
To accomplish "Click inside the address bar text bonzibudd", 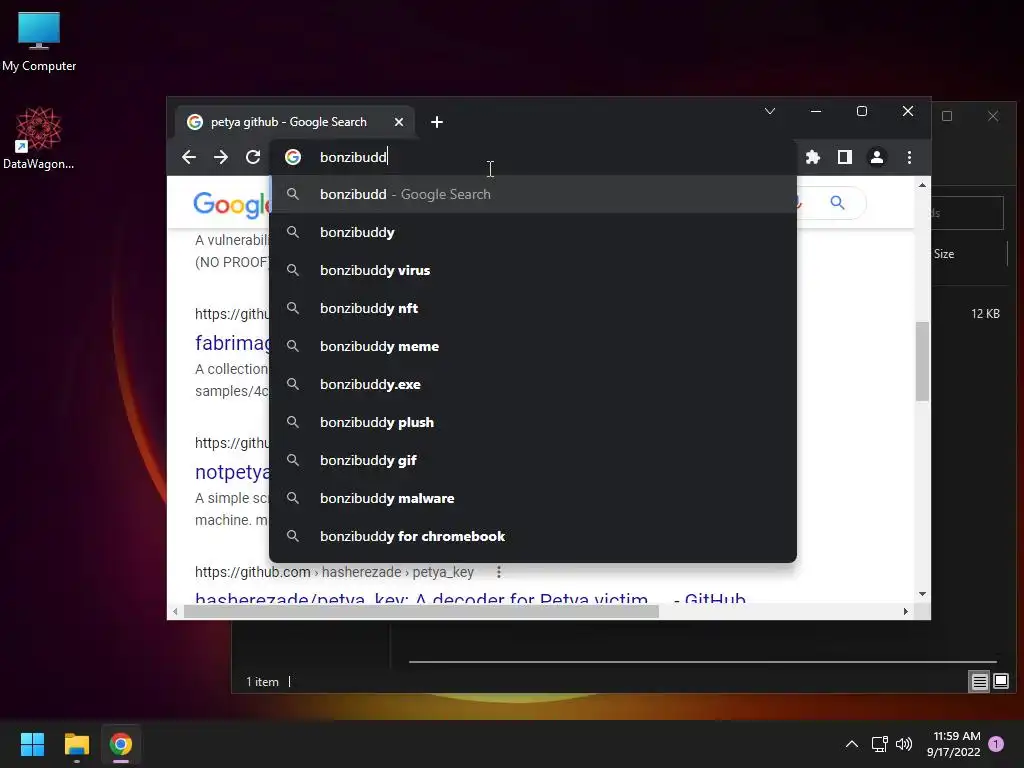I will pyautogui.click(x=353, y=157).
